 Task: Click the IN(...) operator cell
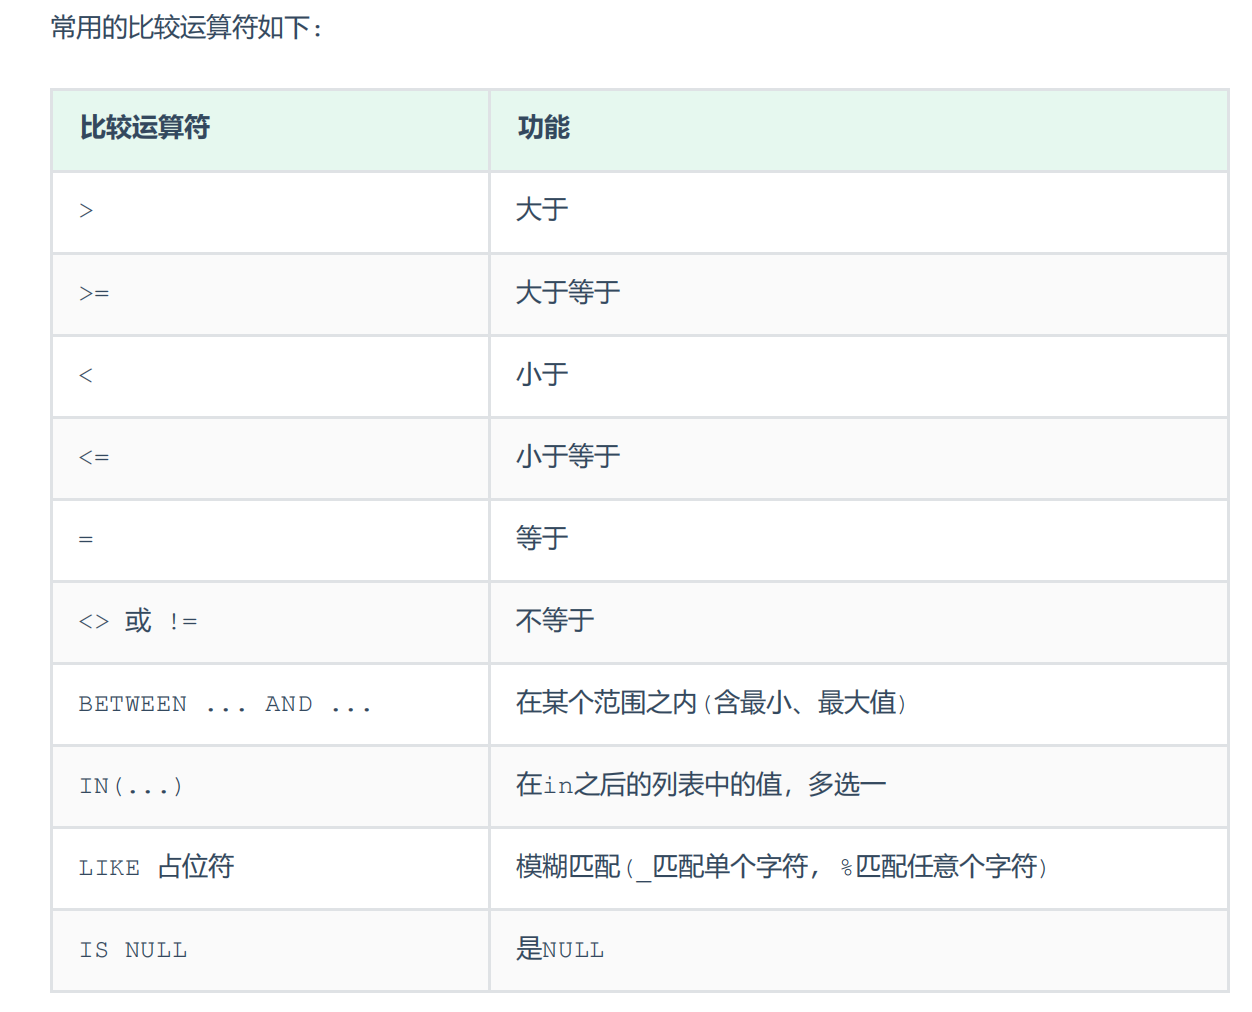point(270,786)
